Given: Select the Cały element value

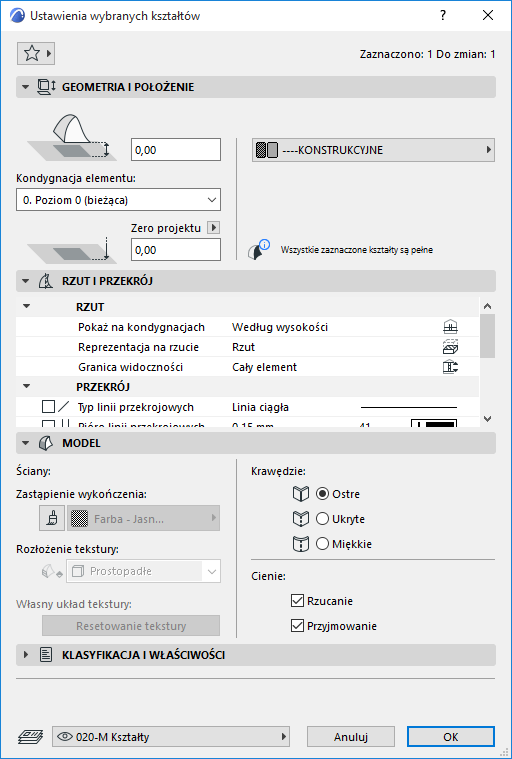Looking at the screenshot, I should (x=264, y=367).
